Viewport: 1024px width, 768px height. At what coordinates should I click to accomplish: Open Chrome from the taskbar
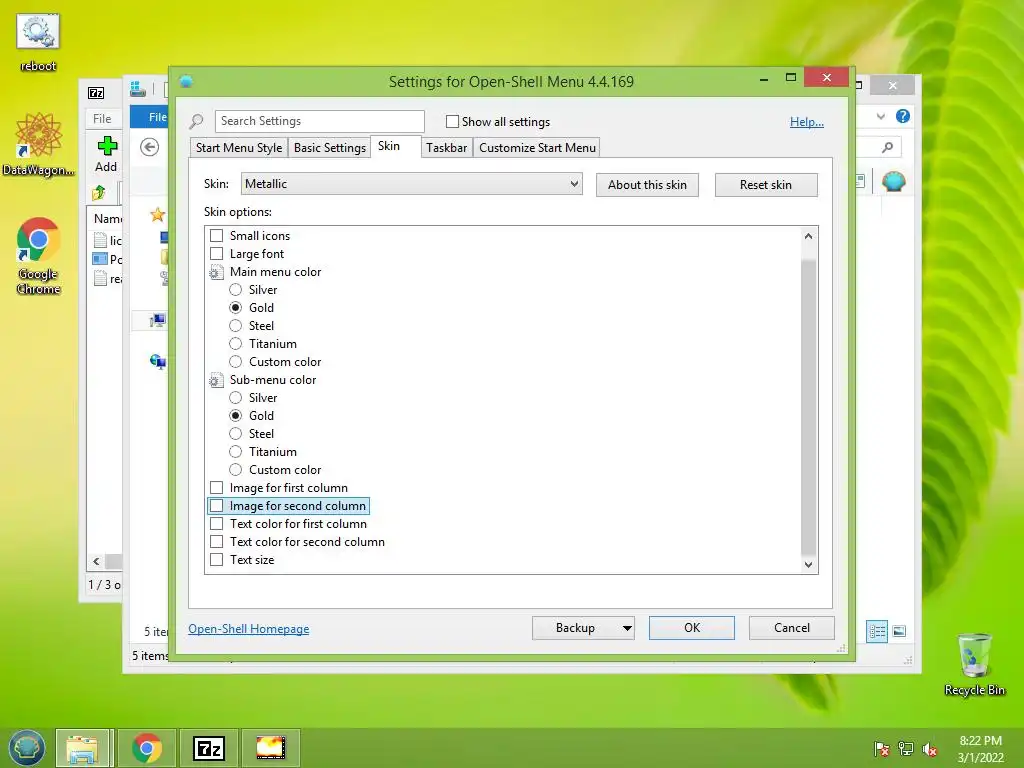point(147,748)
